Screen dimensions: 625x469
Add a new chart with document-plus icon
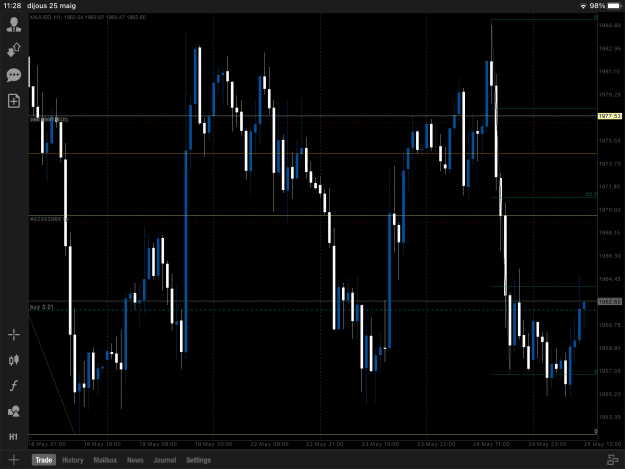[x=14, y=101]
